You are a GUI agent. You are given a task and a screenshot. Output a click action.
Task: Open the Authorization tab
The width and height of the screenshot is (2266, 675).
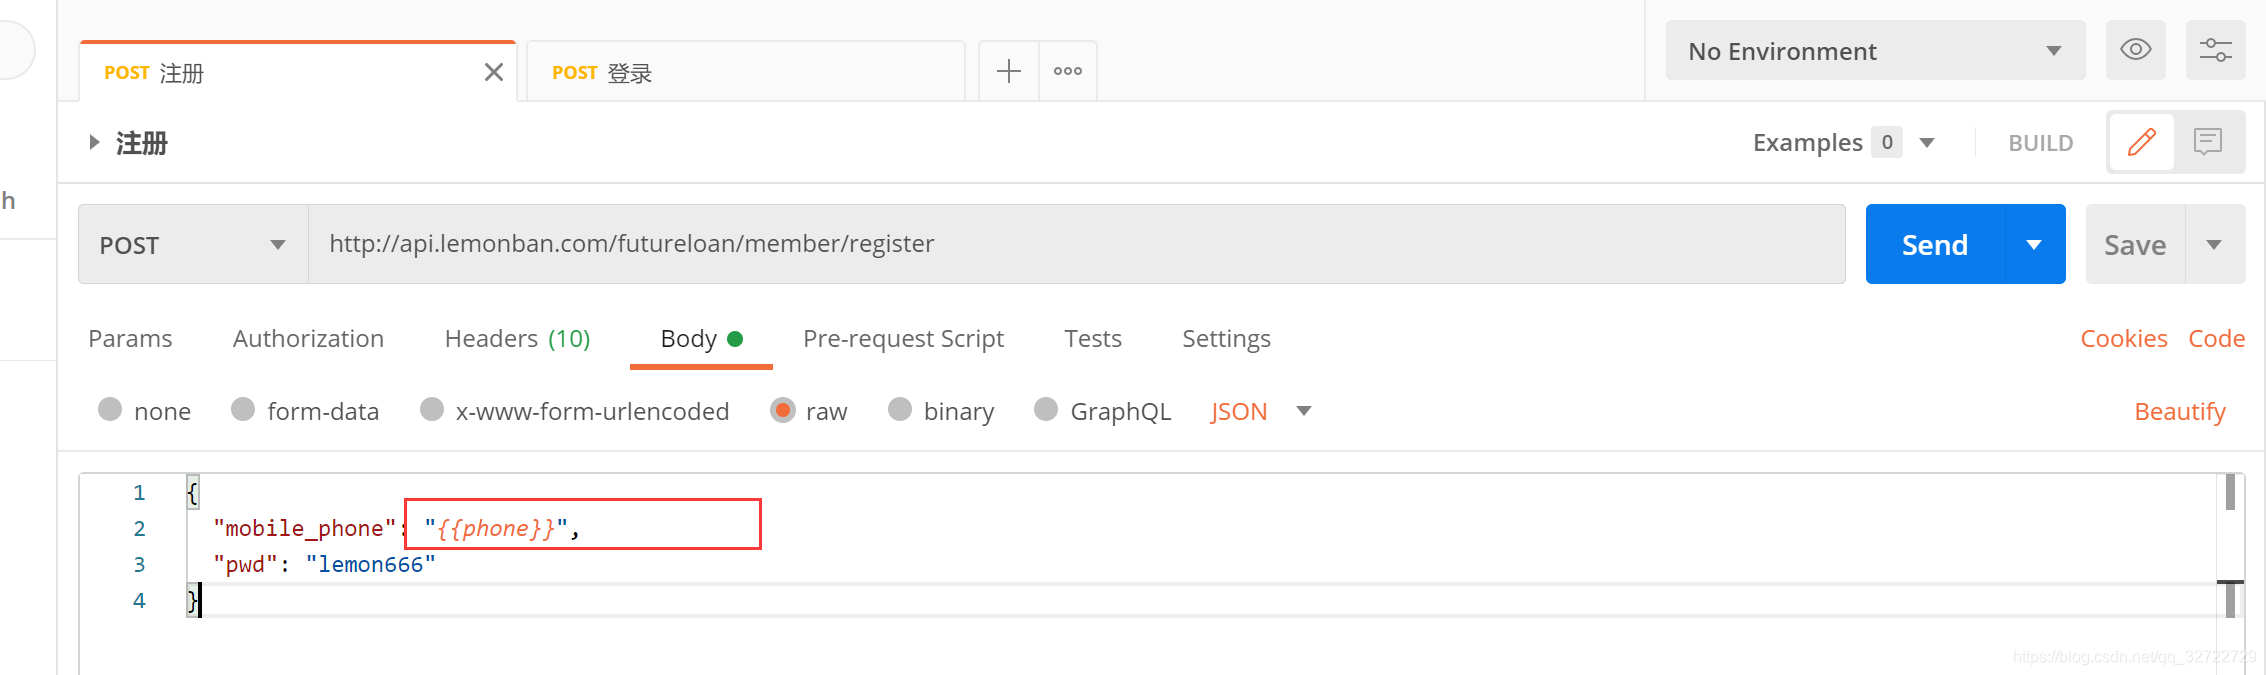(308, 339)
